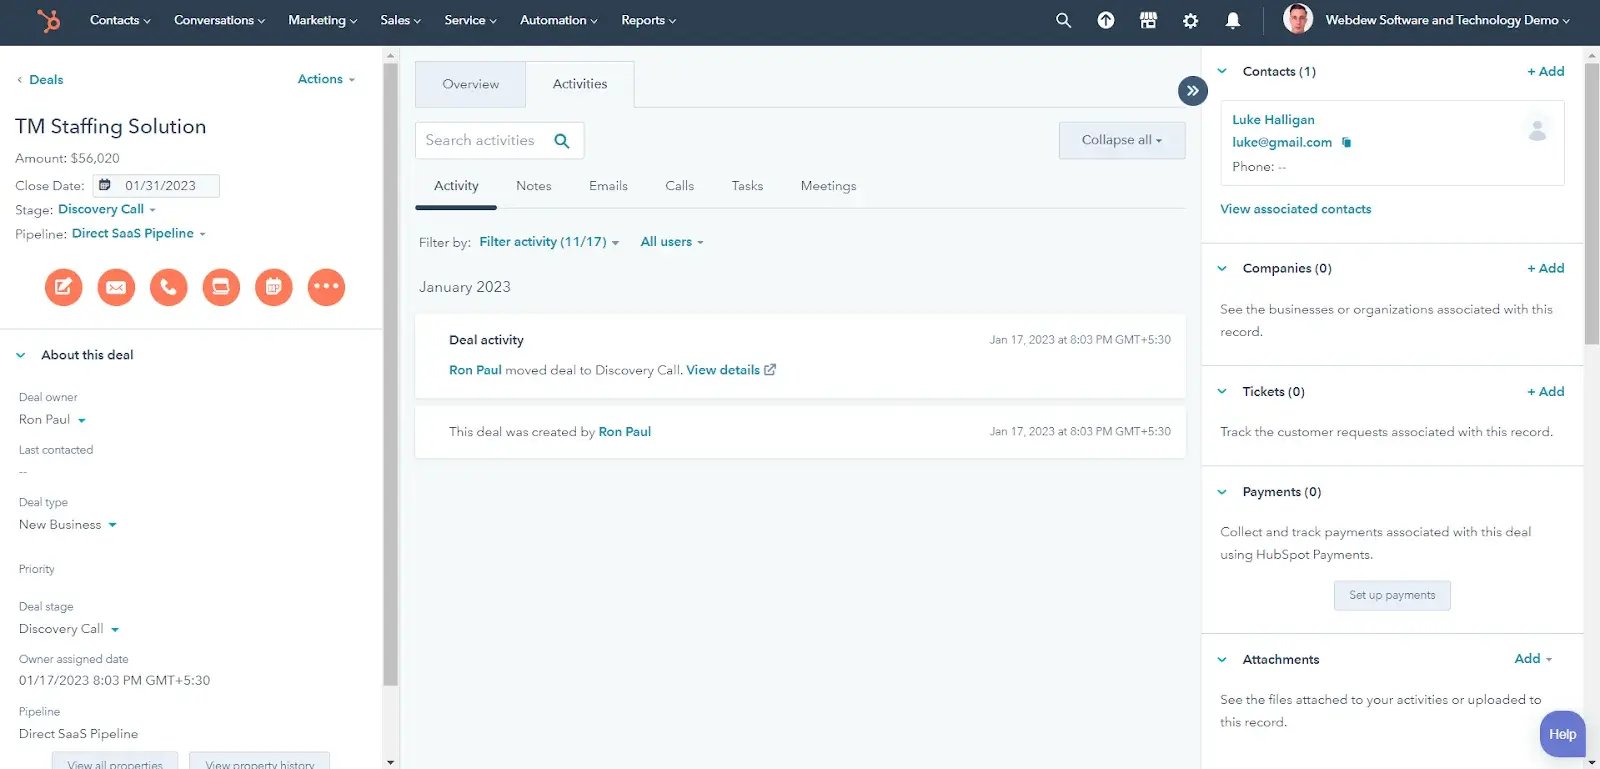Show notifications via the bell icon
Screen dimensions: 1600x769
pos(1233,20)
